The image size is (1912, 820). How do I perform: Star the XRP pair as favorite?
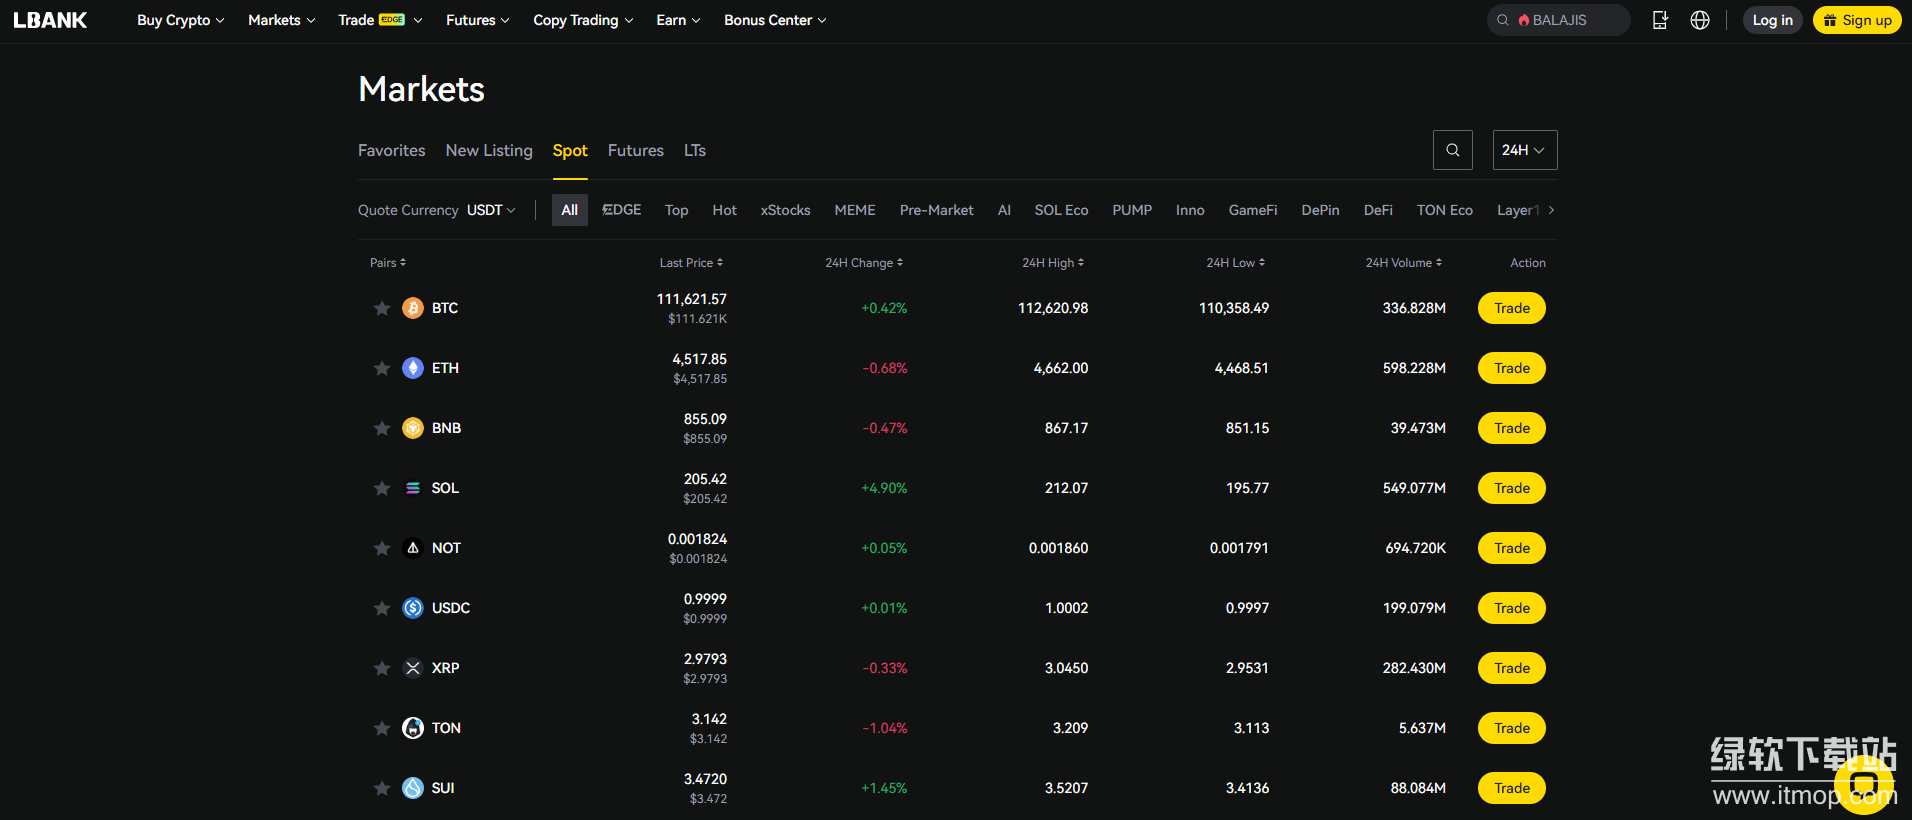(x=382, y=668)
